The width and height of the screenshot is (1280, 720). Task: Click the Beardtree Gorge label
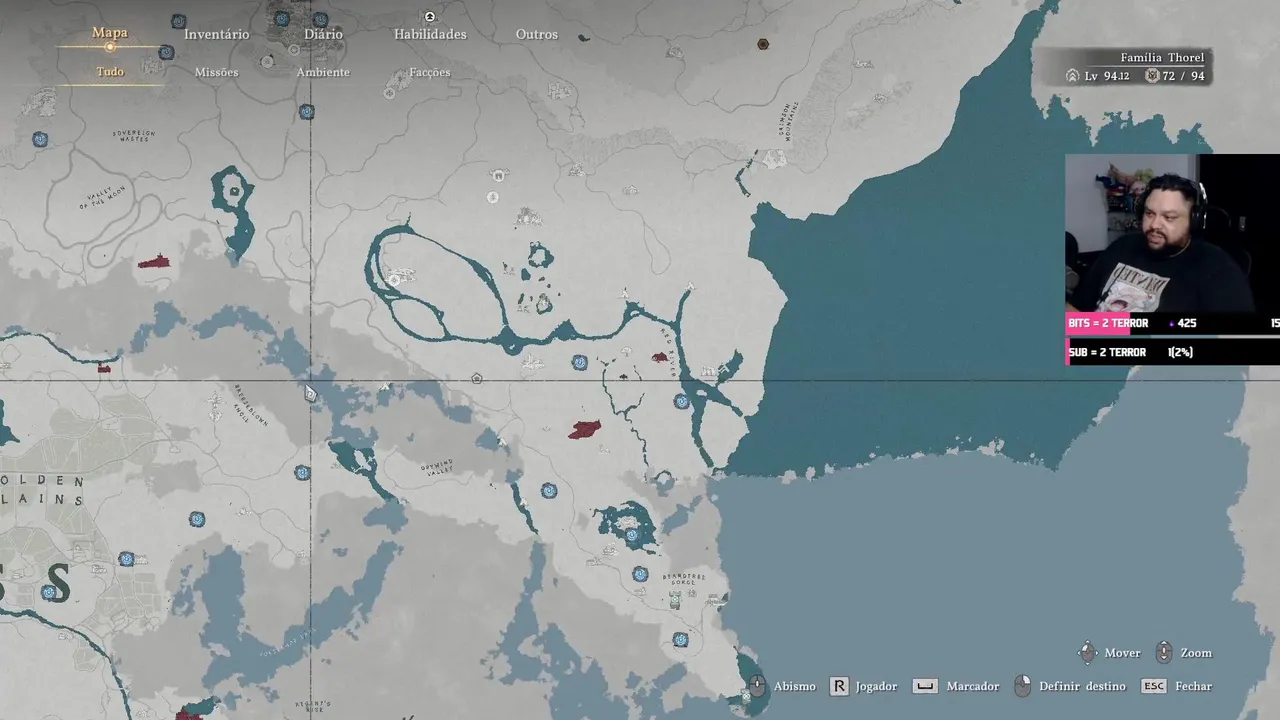click(x=685, y=580)
